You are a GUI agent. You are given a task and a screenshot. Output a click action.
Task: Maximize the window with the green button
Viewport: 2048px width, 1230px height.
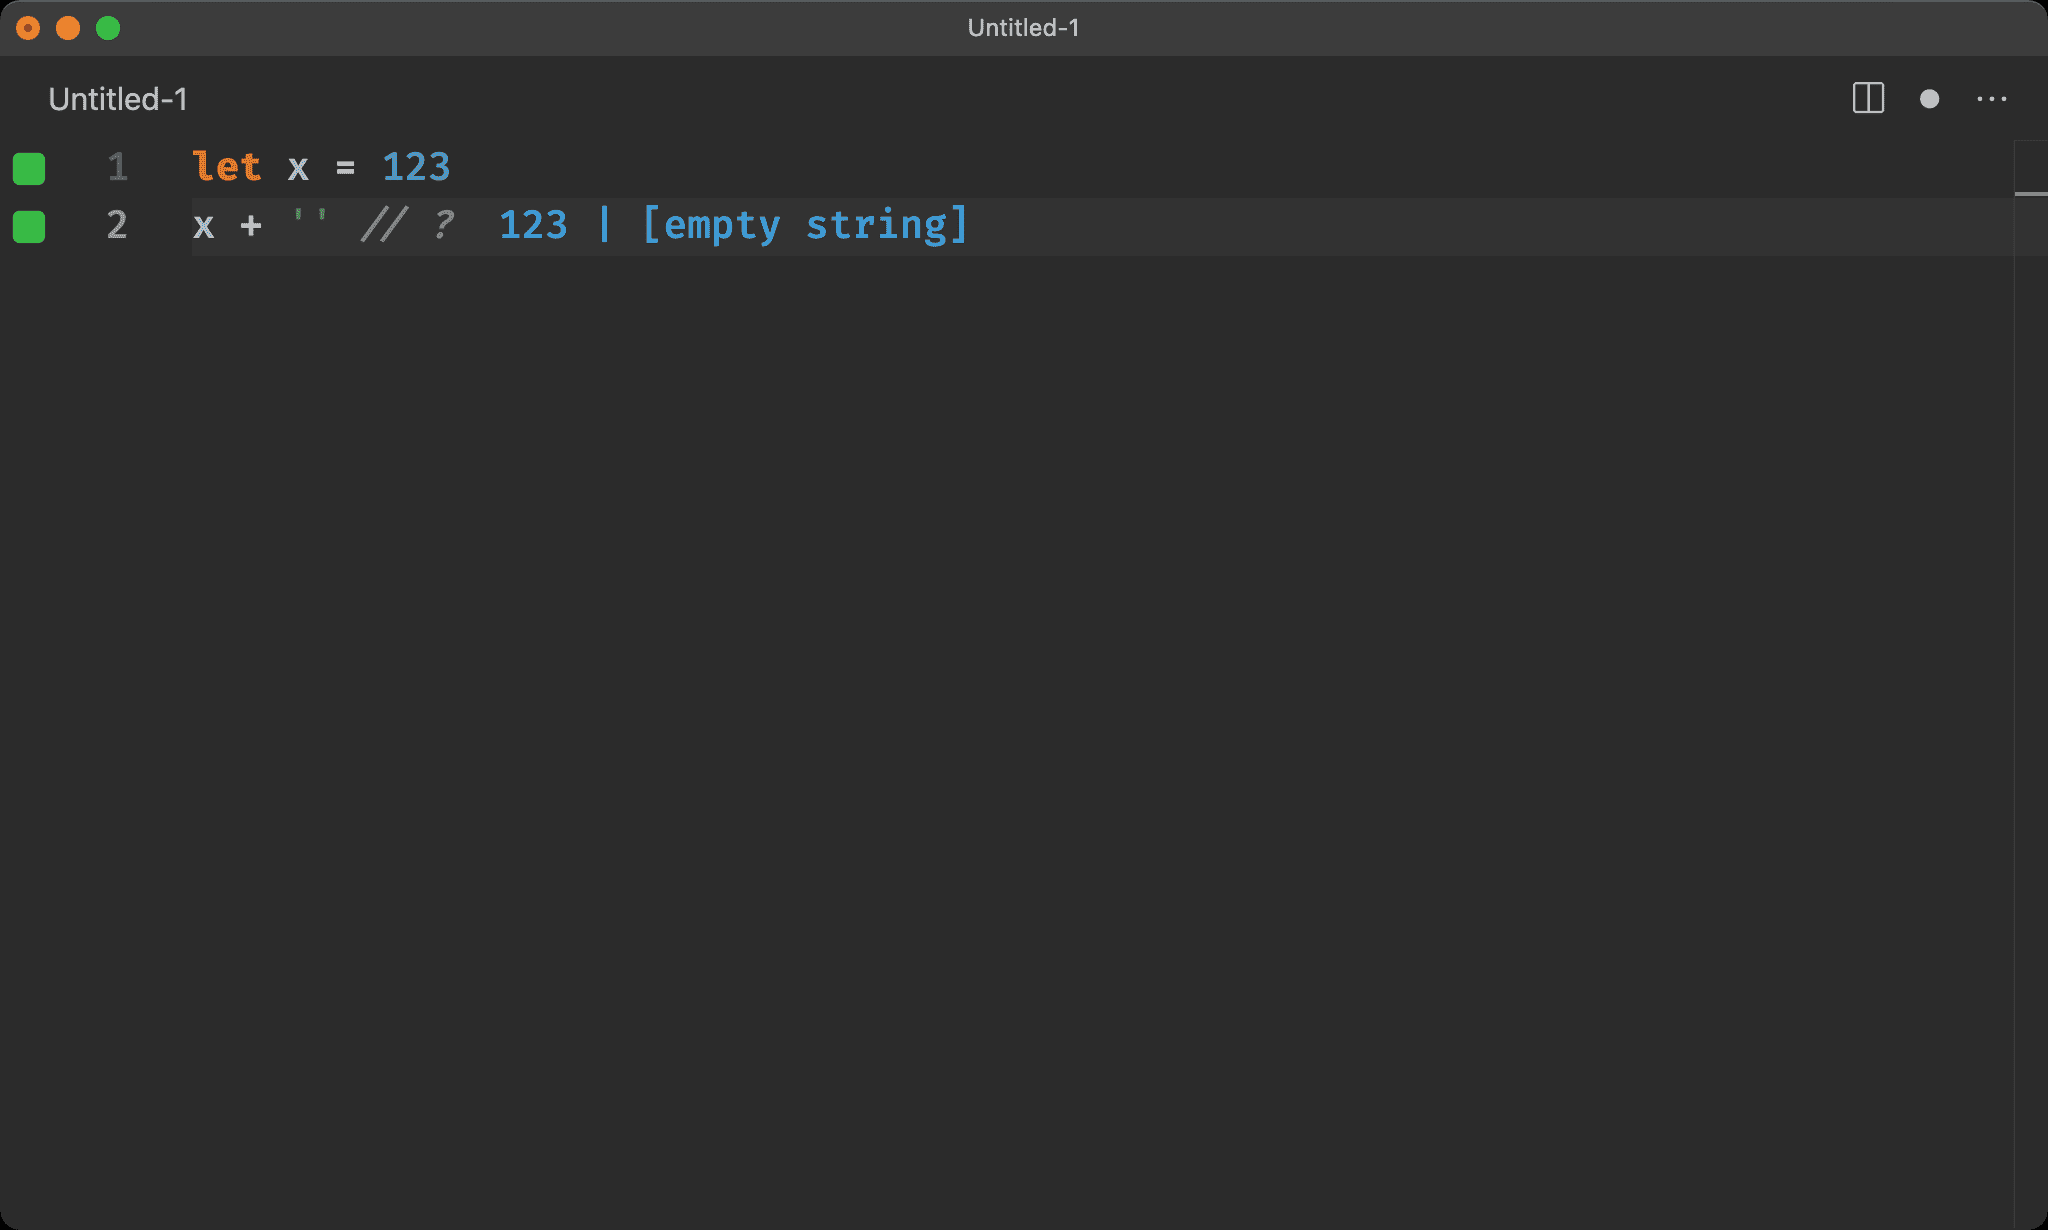[x=108, y=28]
